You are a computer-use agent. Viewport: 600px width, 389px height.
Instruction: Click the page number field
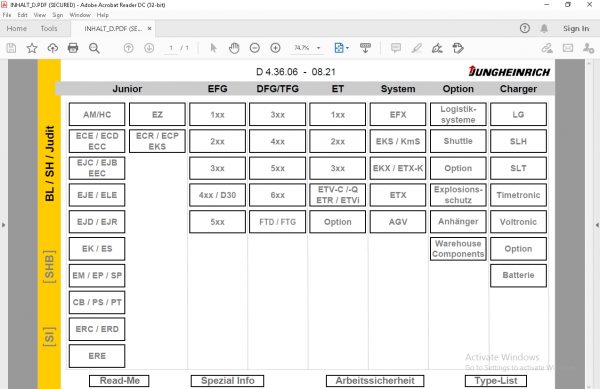[x=171, y=48]
